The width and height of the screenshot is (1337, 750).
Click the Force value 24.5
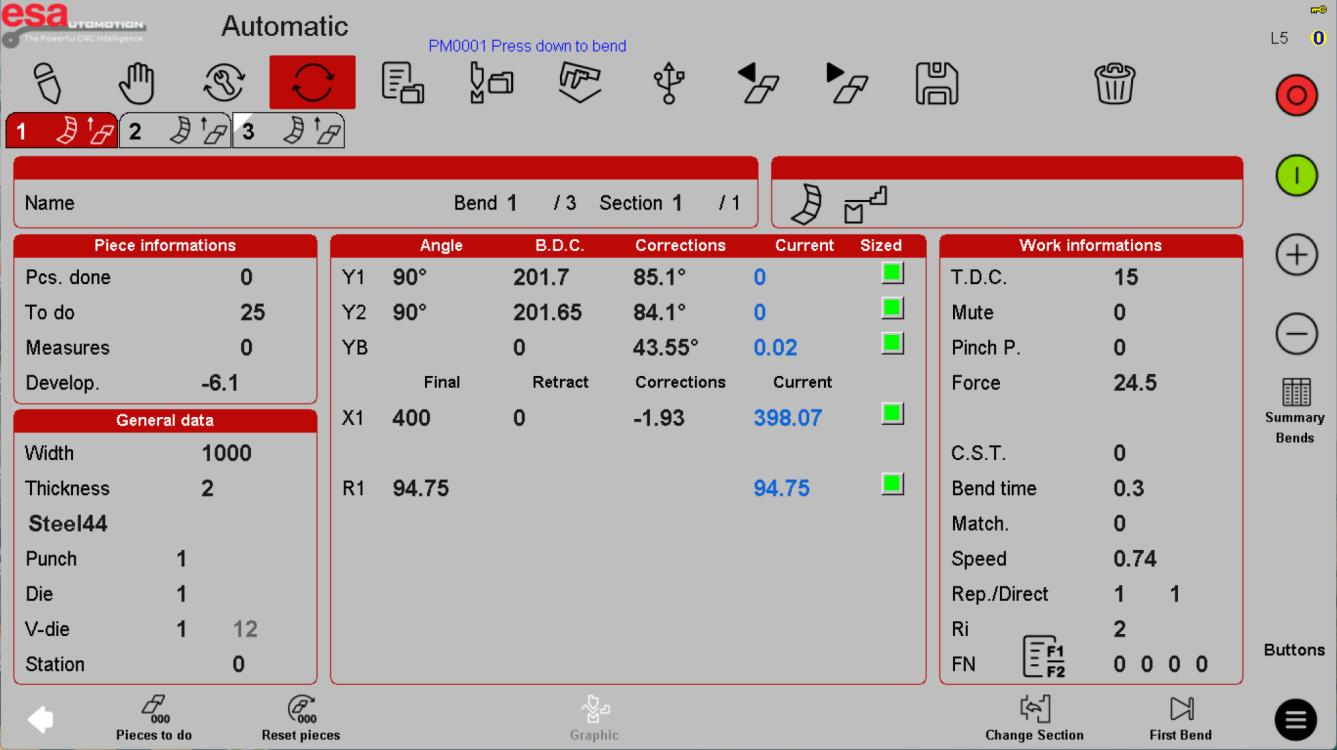click(1135, 383)
